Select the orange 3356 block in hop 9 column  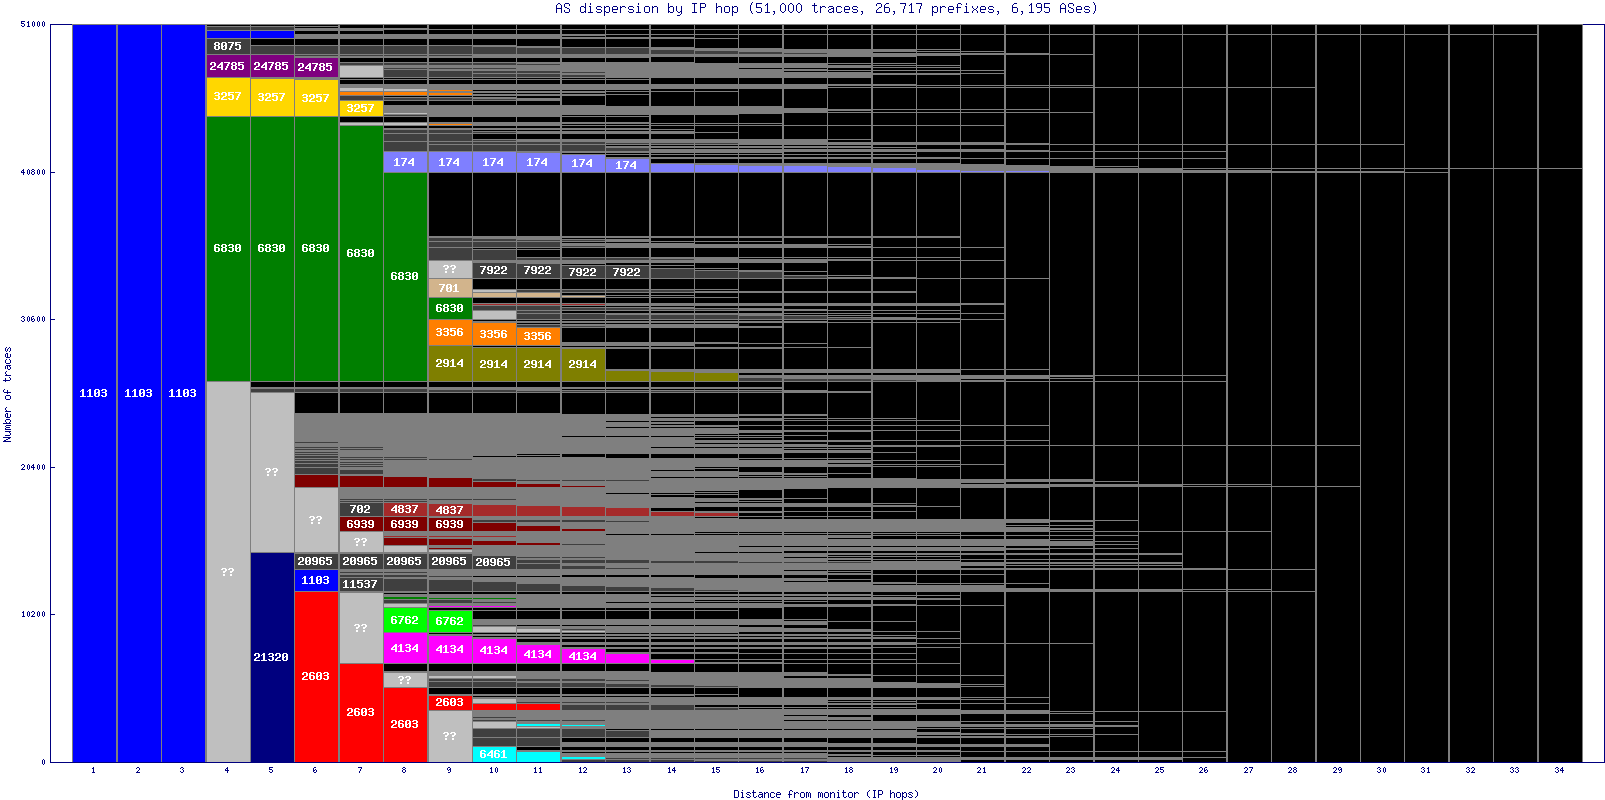point(449,332)
